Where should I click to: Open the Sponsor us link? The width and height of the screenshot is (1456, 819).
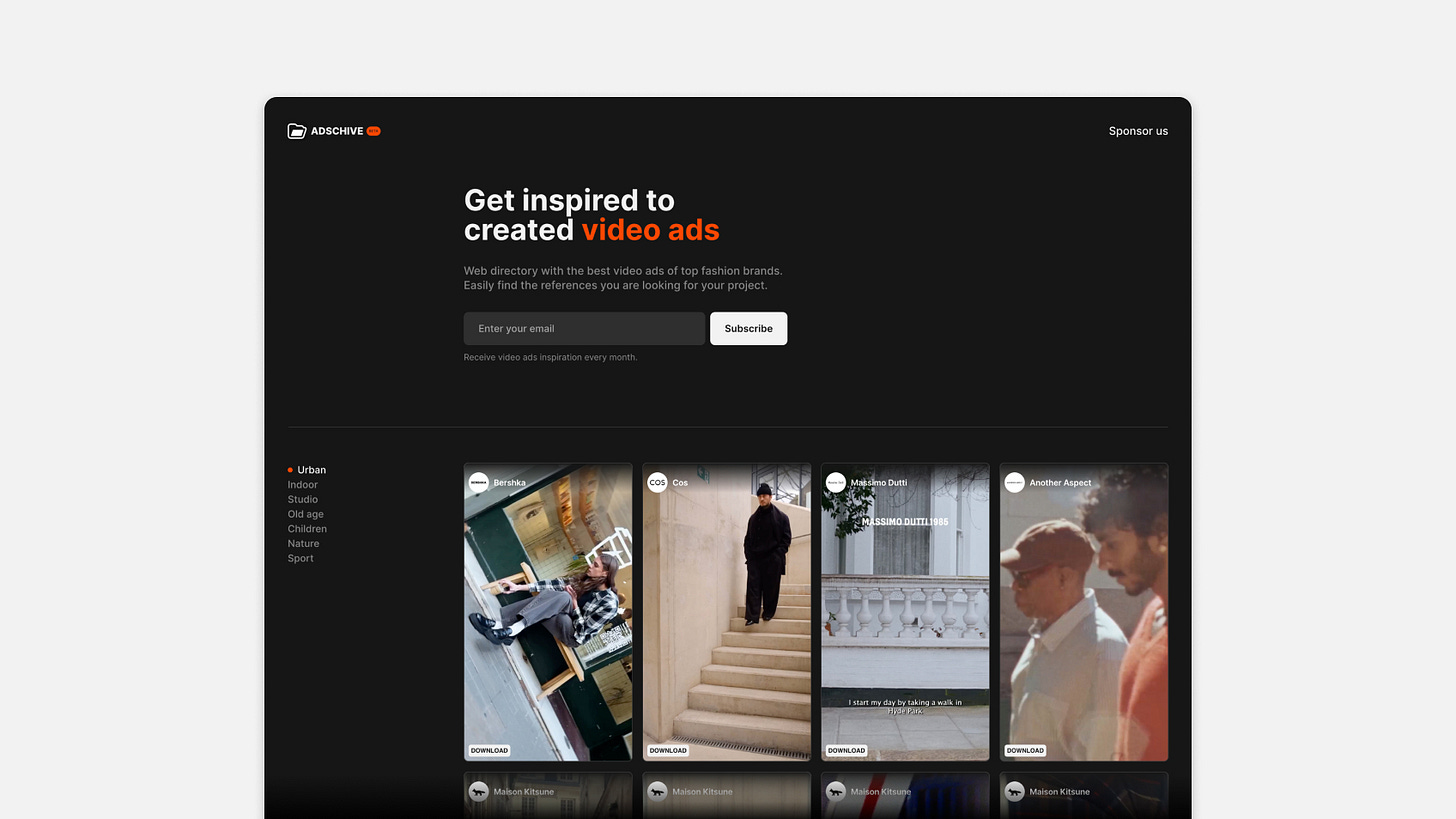tap(1138, 131)
